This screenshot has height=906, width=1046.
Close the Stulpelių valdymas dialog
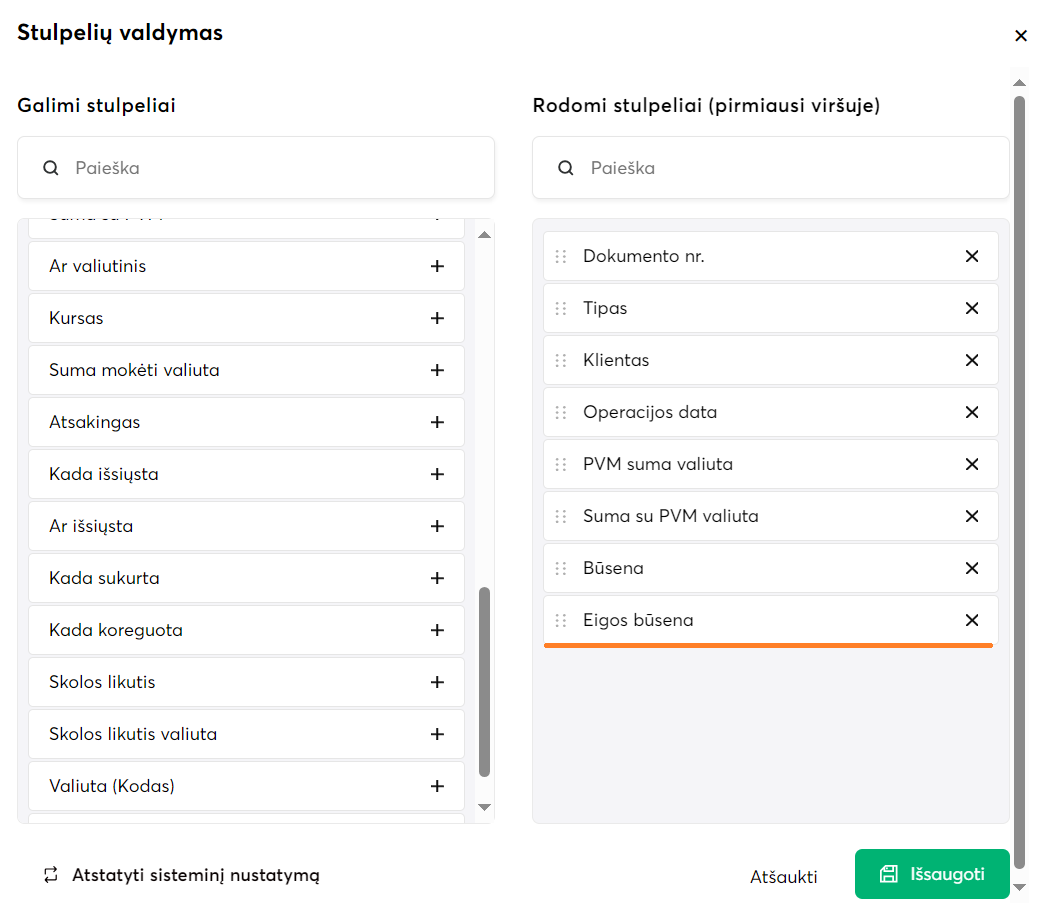tap(1021, 36)
